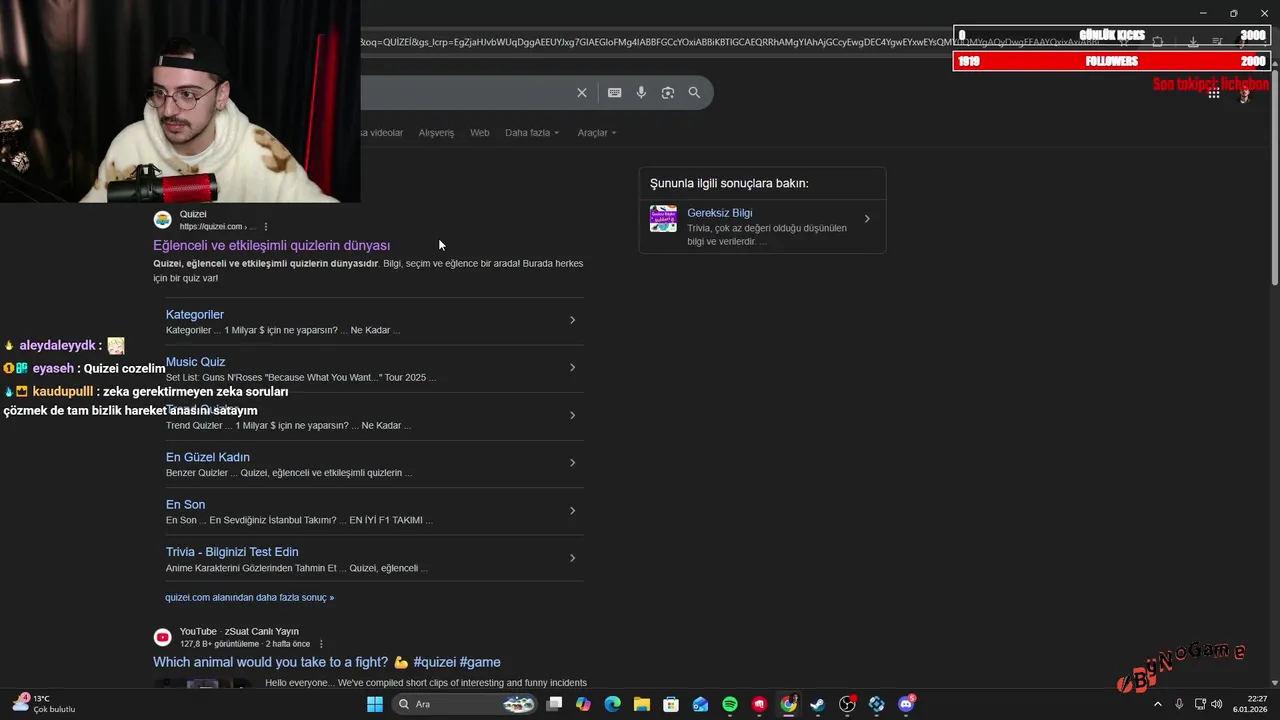Open Google Lens image search
The width and height of the screenshot is (1280, 720).
(668, 93)
